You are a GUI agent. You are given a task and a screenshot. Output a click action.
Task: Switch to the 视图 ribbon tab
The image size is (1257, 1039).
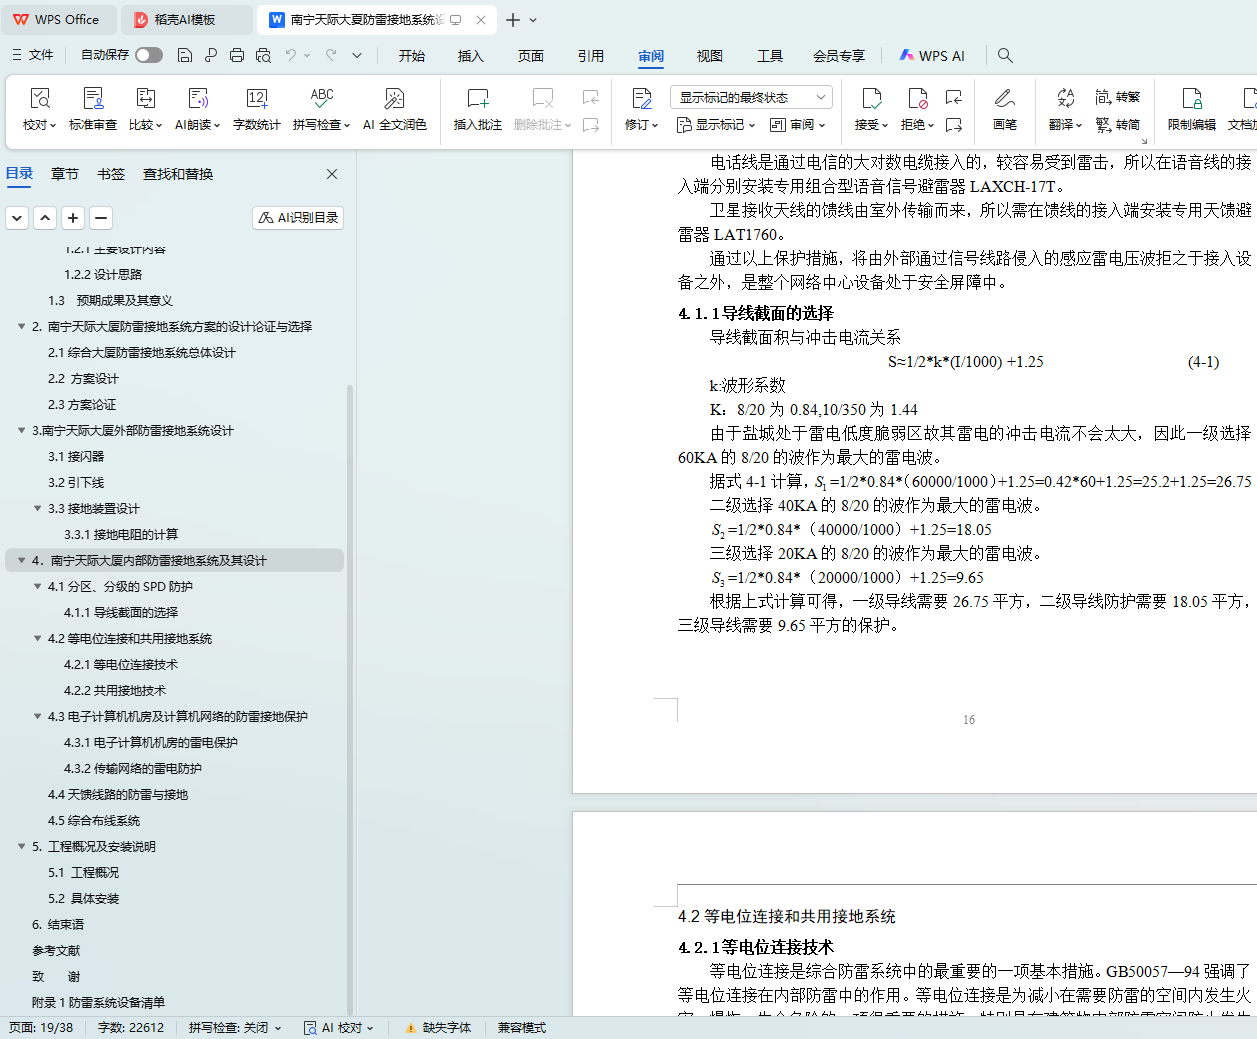click(x=709, y=56)
